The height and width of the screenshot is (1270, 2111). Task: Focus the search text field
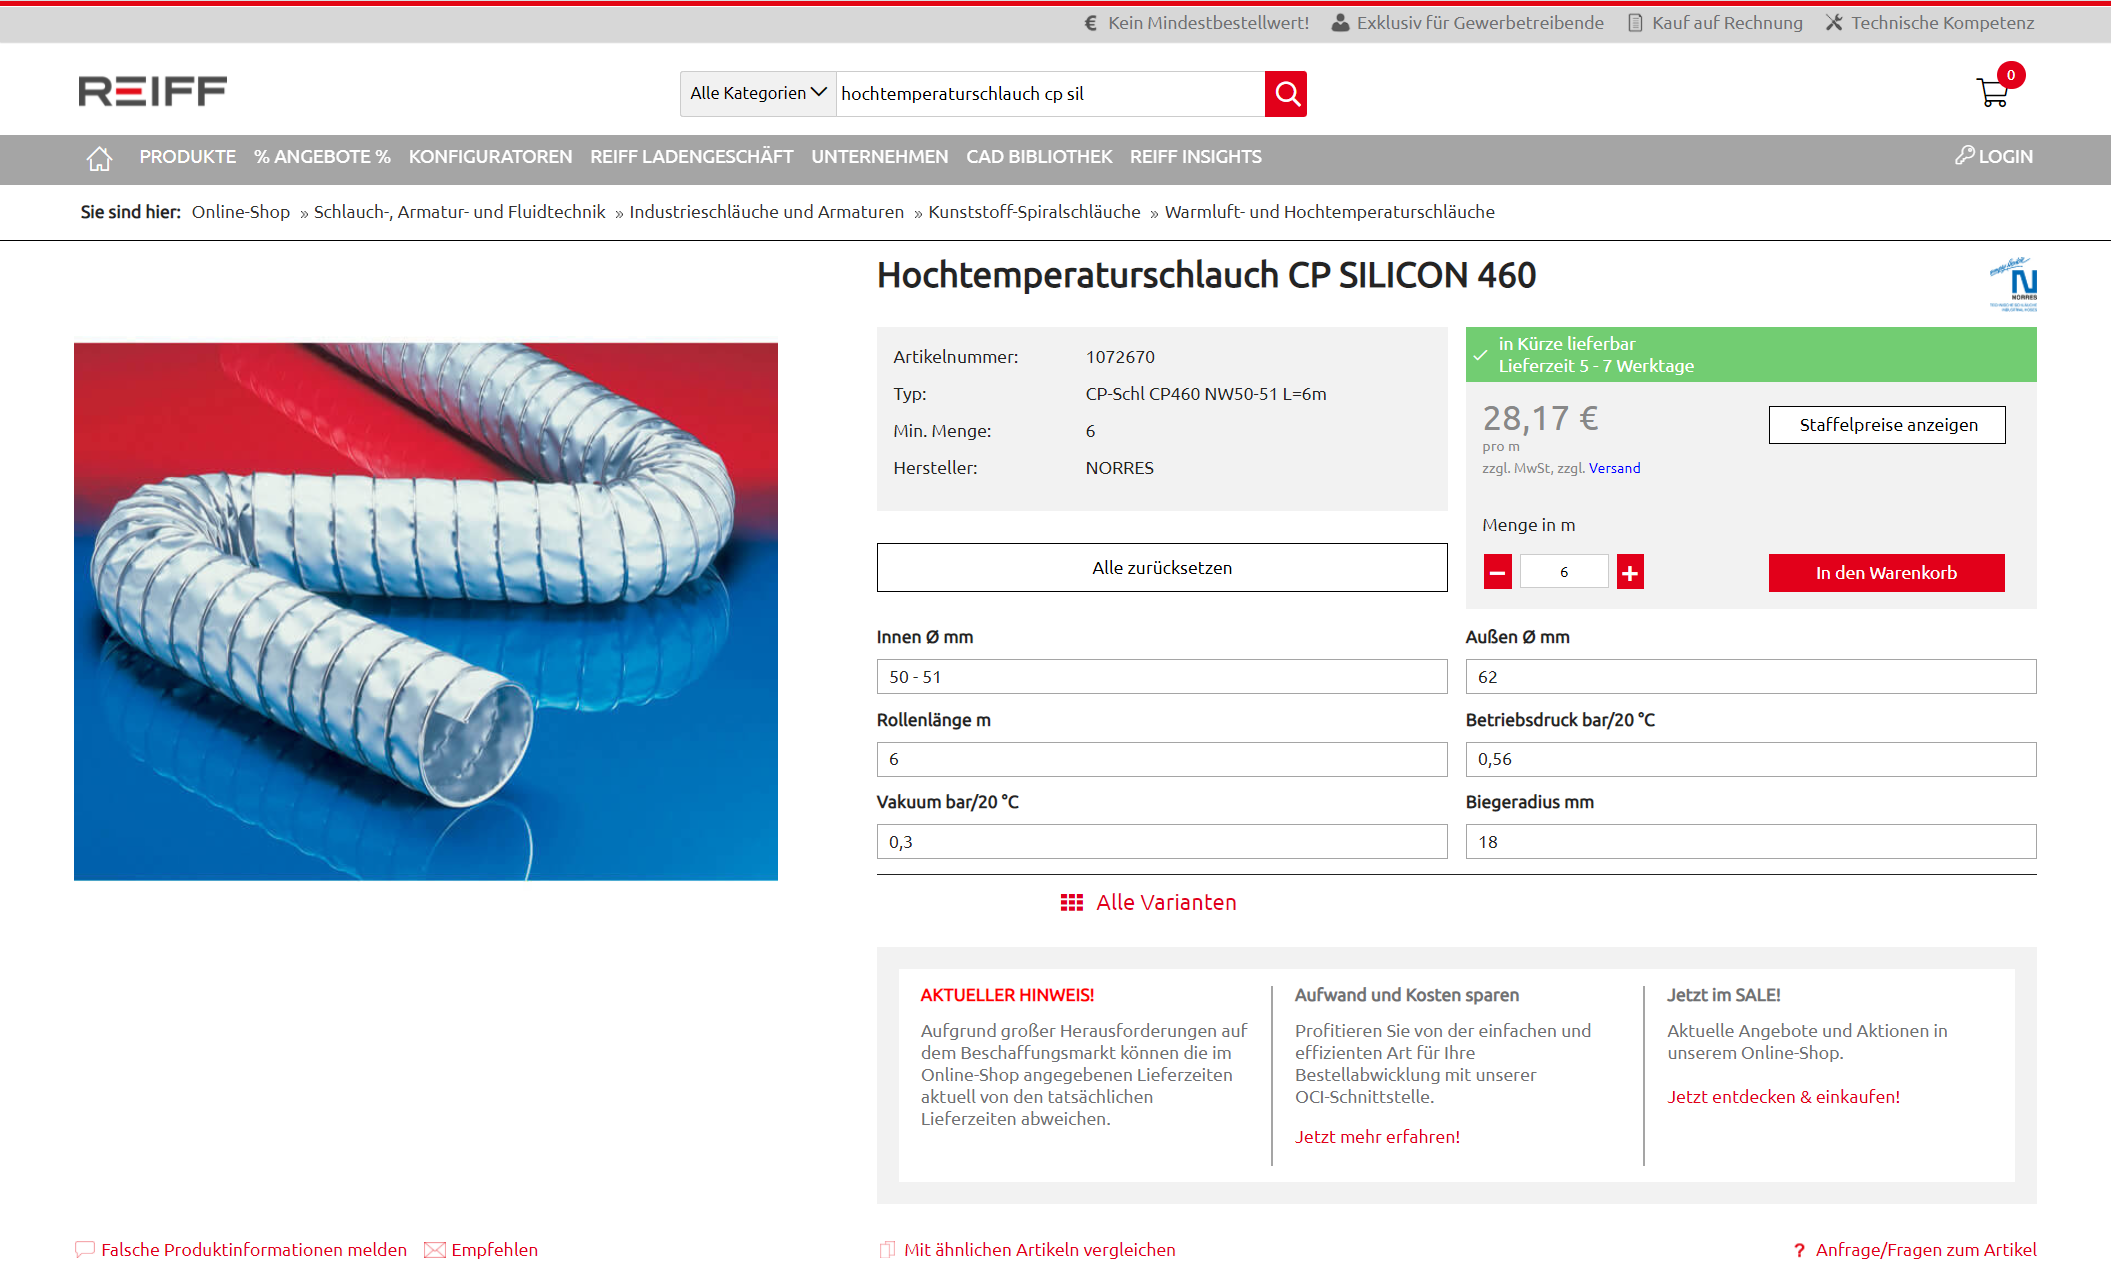pos(1050,94)
